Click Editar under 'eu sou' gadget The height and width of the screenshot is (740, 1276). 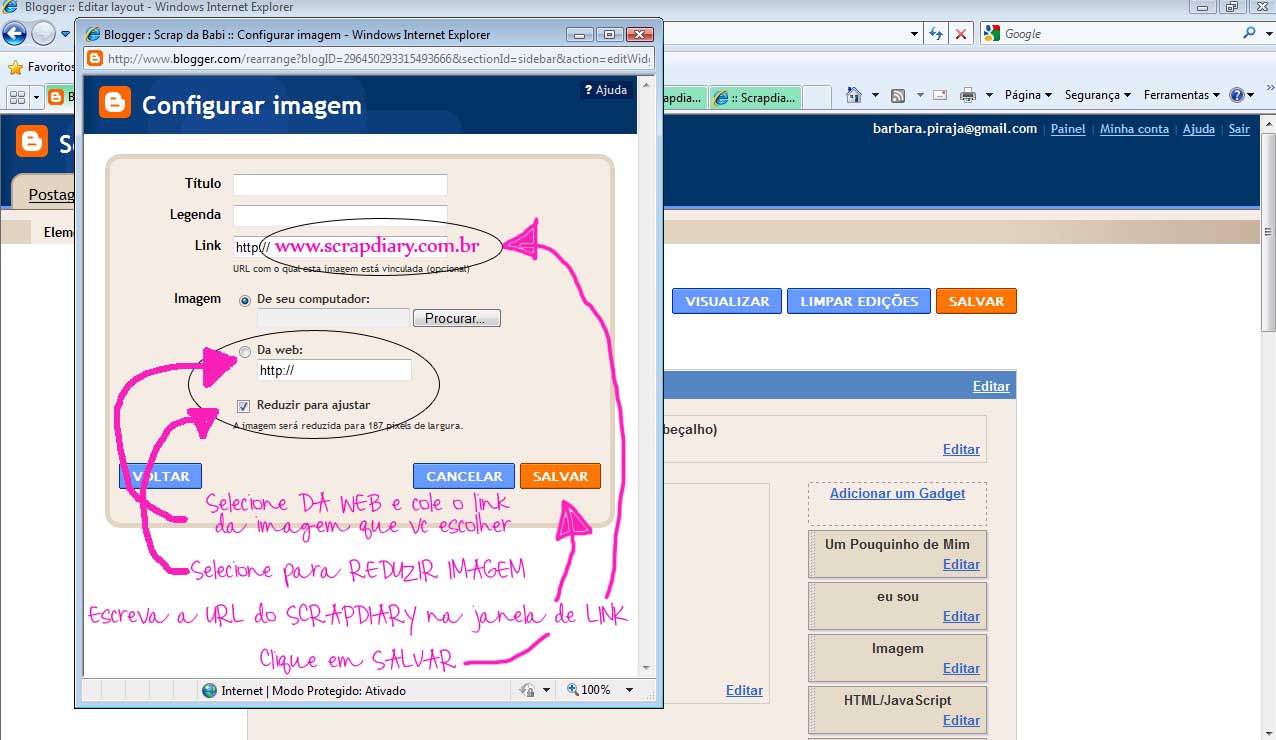point(961,616)
